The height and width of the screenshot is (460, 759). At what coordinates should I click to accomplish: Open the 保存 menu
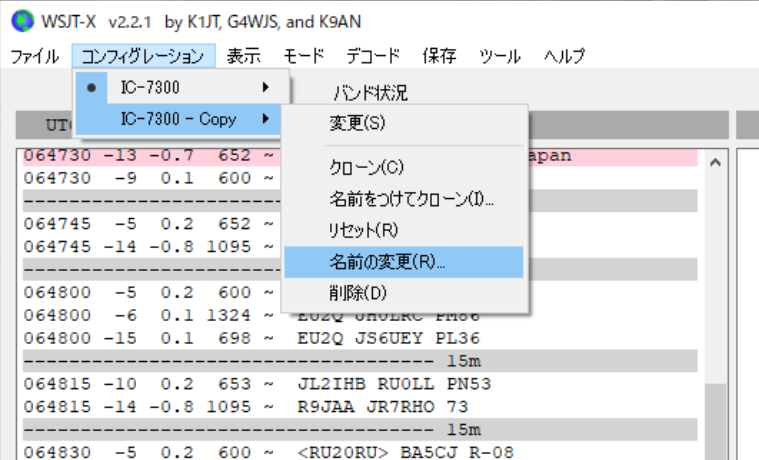pos(439,56)
